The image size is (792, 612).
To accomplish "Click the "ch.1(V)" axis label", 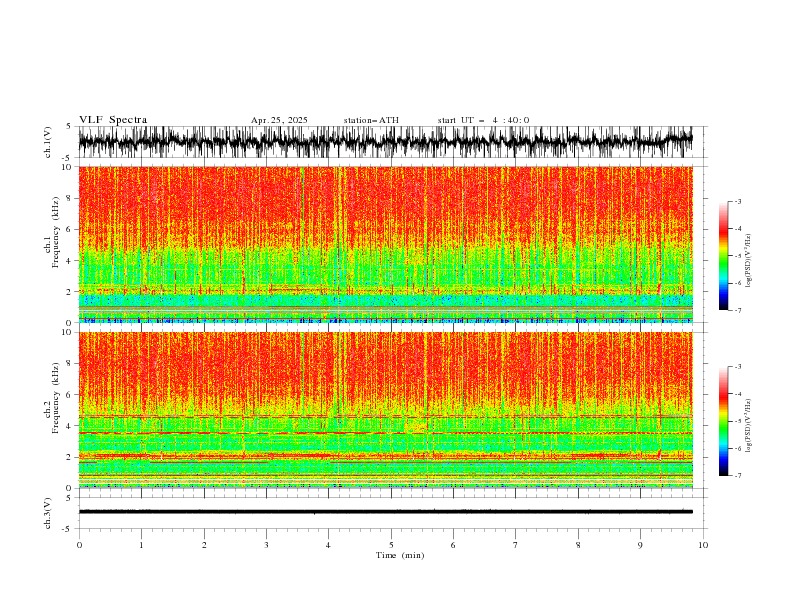I will point(48,142).
